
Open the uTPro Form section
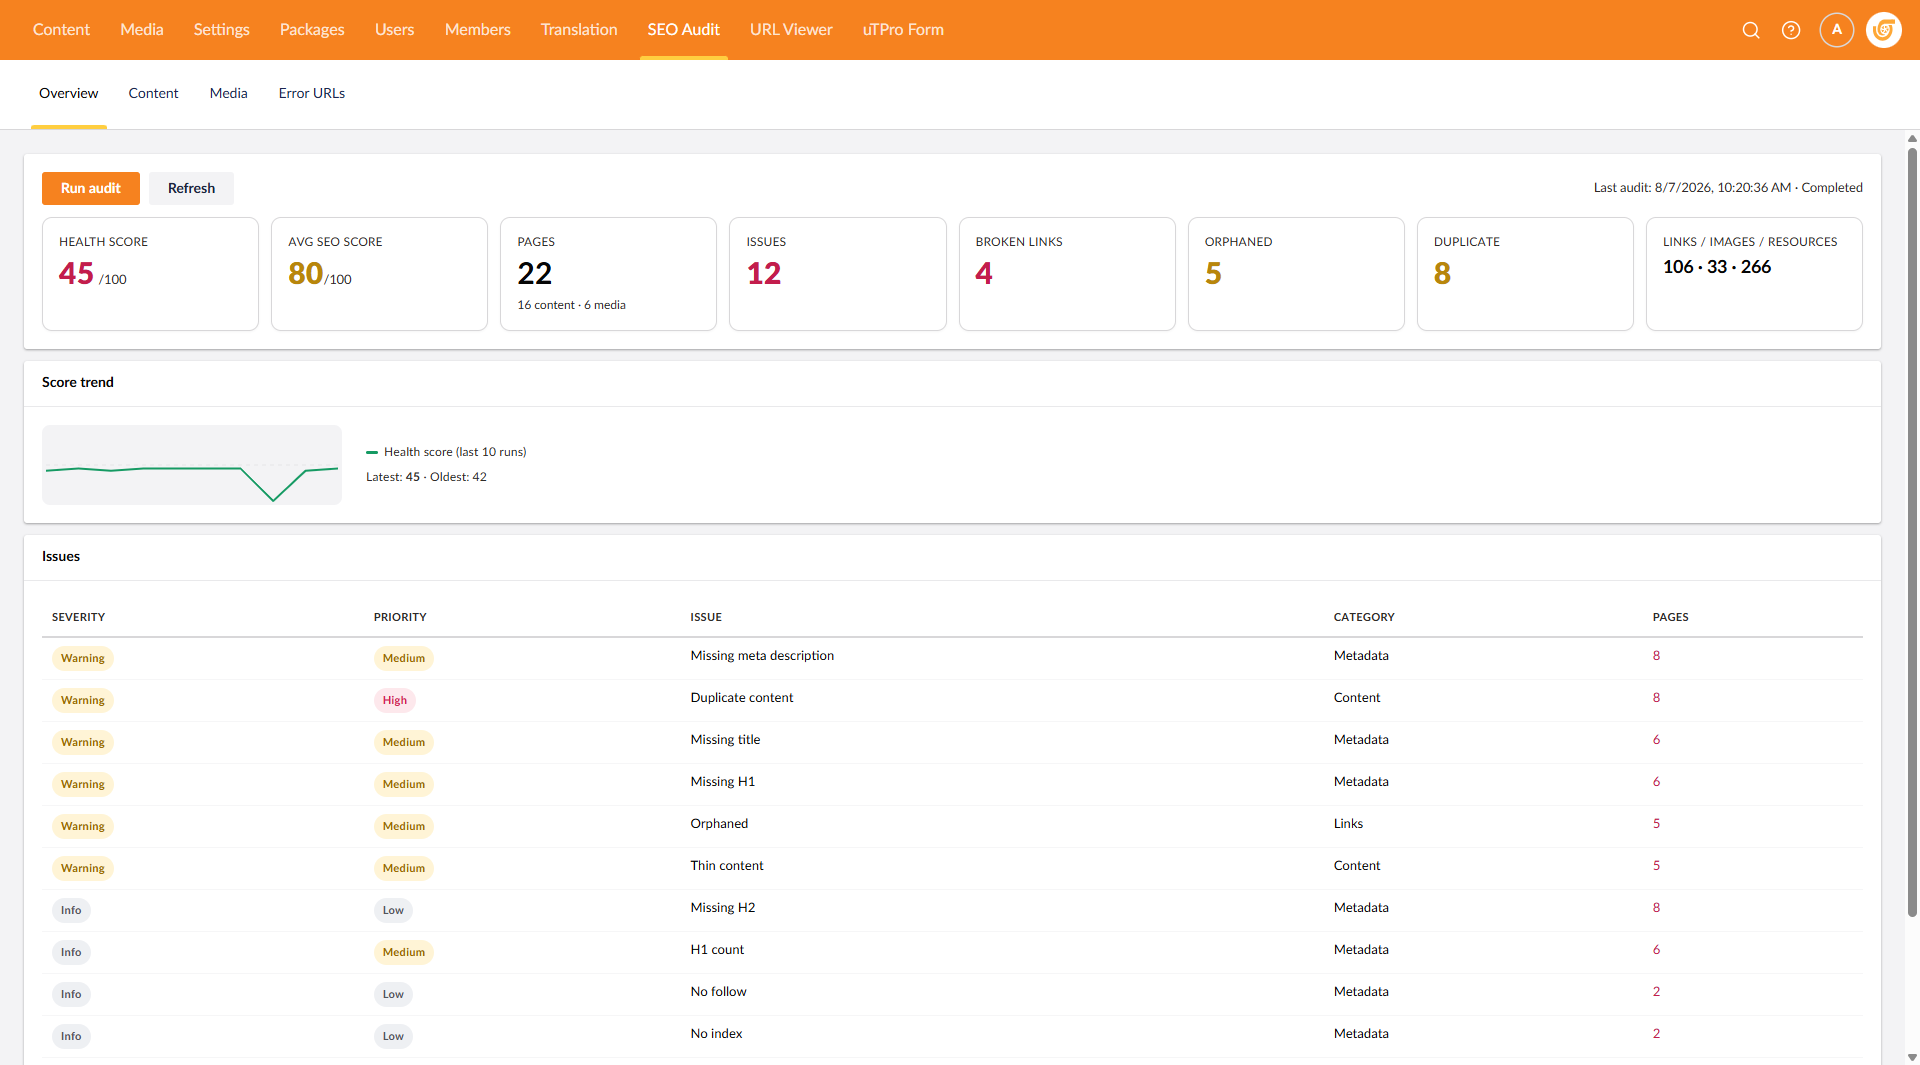point(903,30)
